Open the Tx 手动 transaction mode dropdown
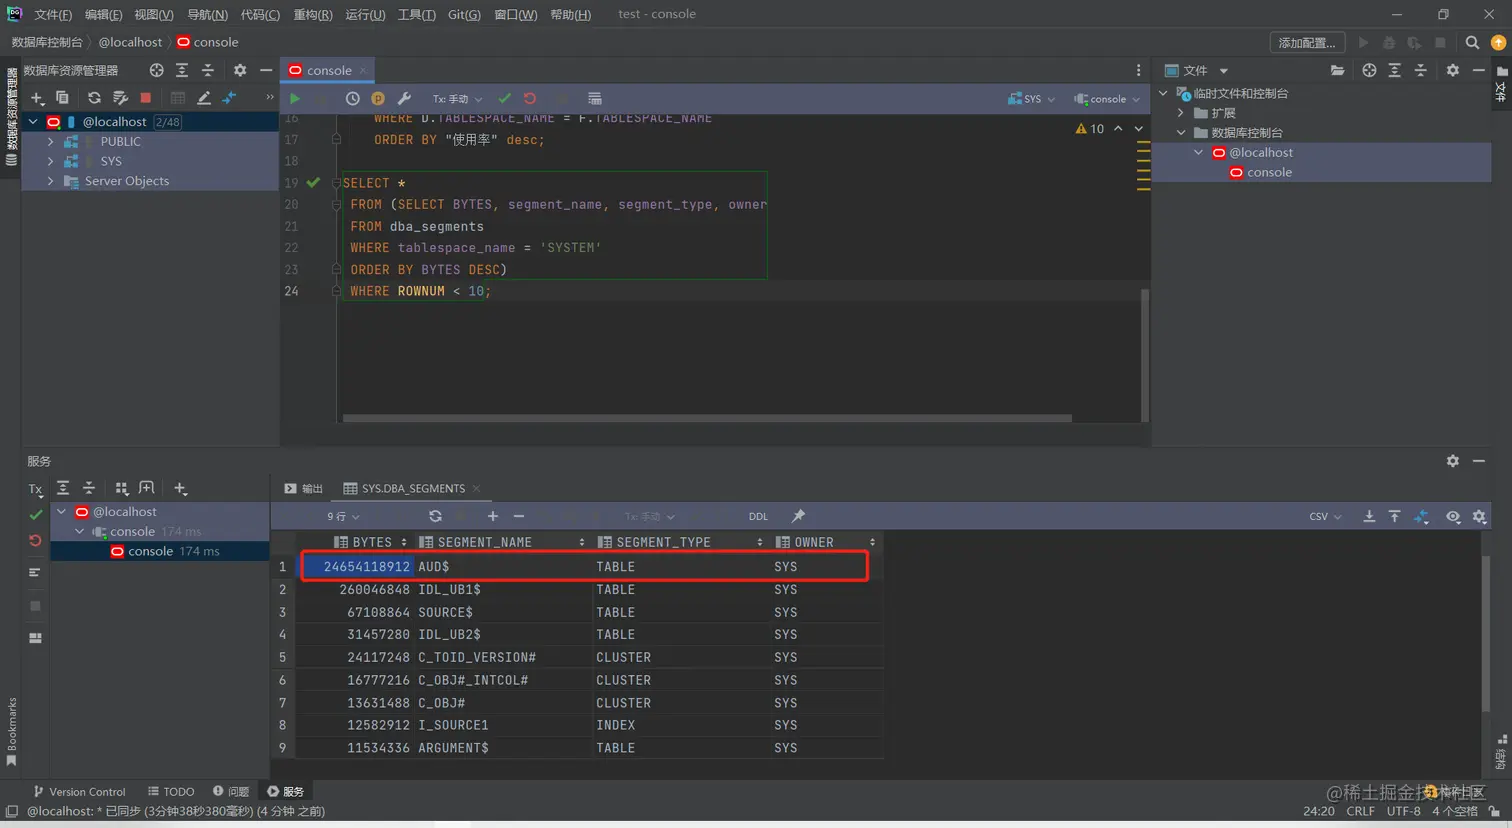This screenshot has height=828, width=1512. [457, 99]
